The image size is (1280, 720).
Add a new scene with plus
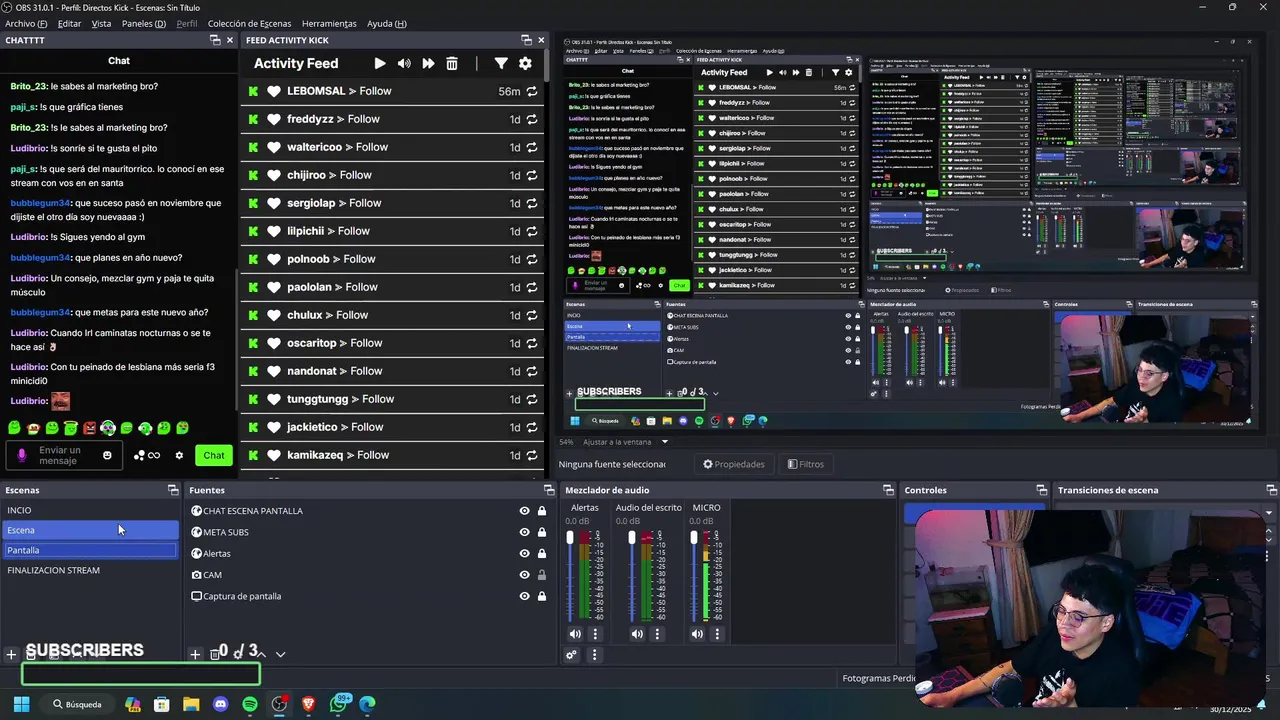[11, 654]
